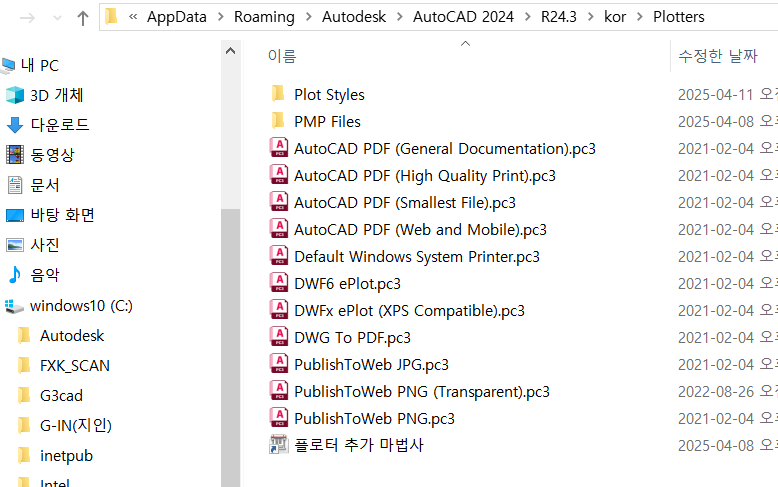Select the file name DWF6 ePlot.pc3

pos(347,284)
